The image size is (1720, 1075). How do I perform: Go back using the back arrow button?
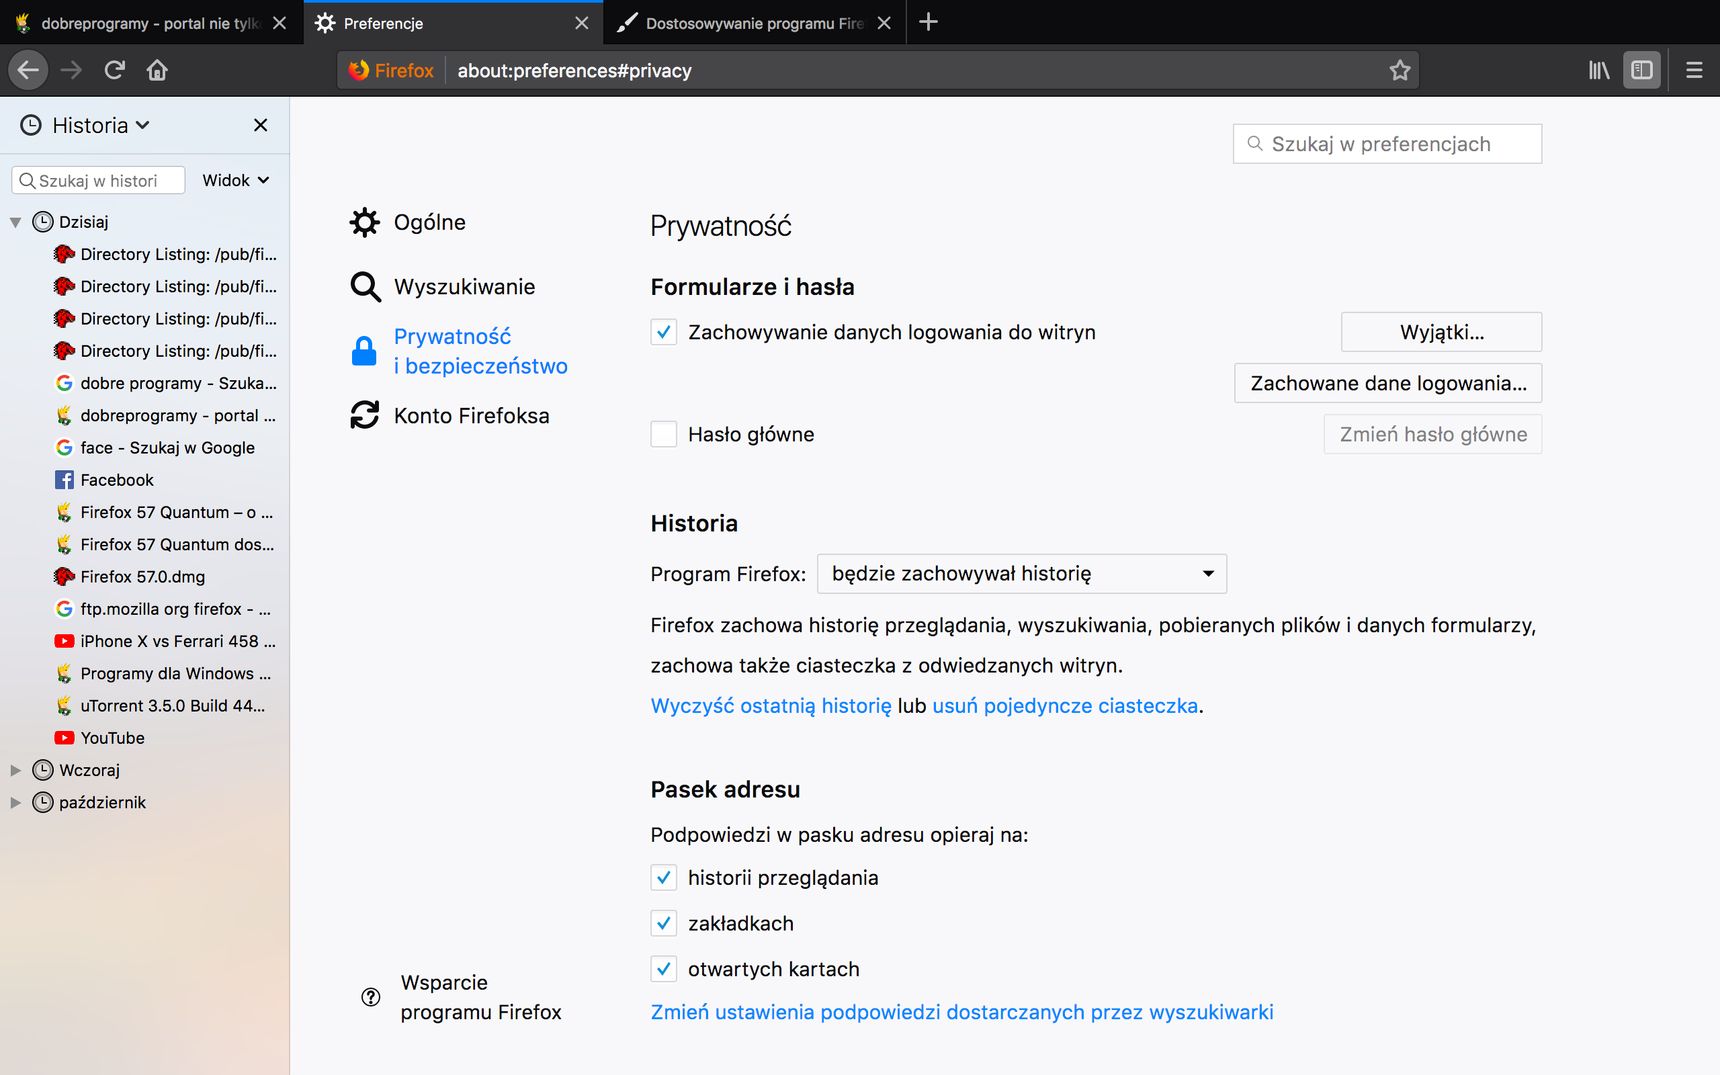28,70
